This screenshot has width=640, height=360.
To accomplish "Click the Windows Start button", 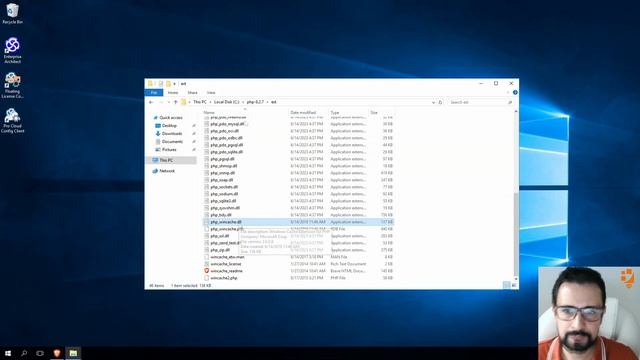I will tap(8, 353).
